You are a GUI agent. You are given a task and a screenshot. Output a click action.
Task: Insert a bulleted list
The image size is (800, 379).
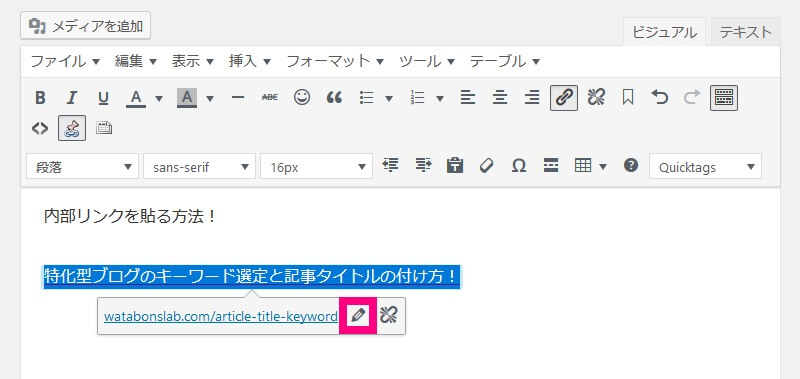click(366, 97)
